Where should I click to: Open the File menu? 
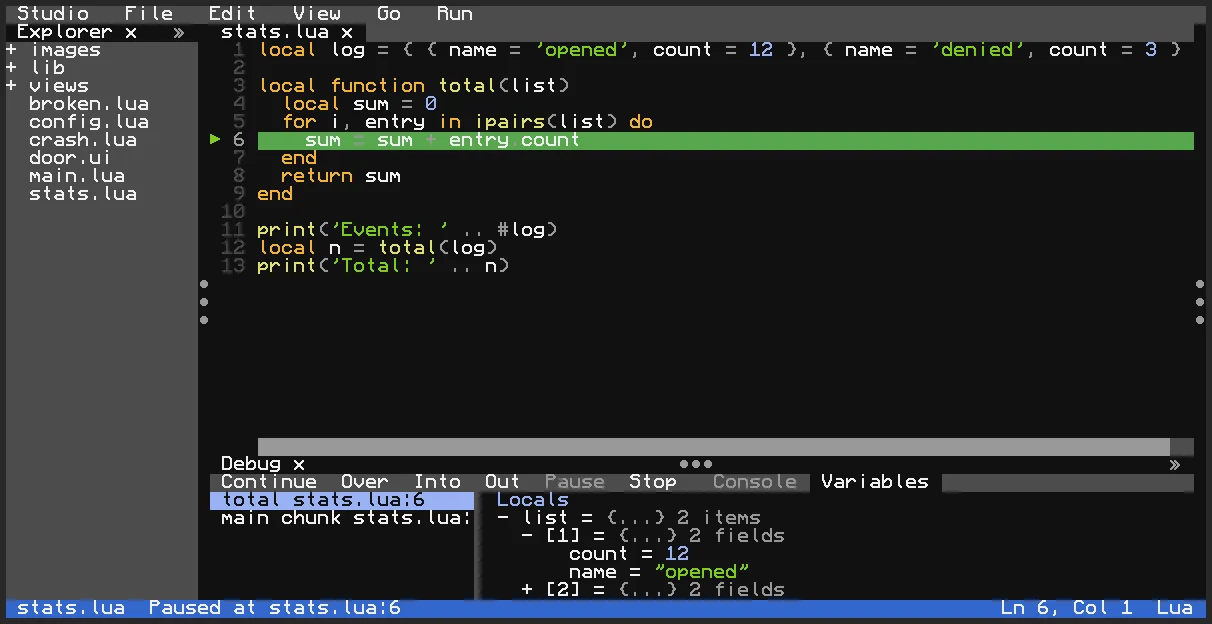(149, 14)
